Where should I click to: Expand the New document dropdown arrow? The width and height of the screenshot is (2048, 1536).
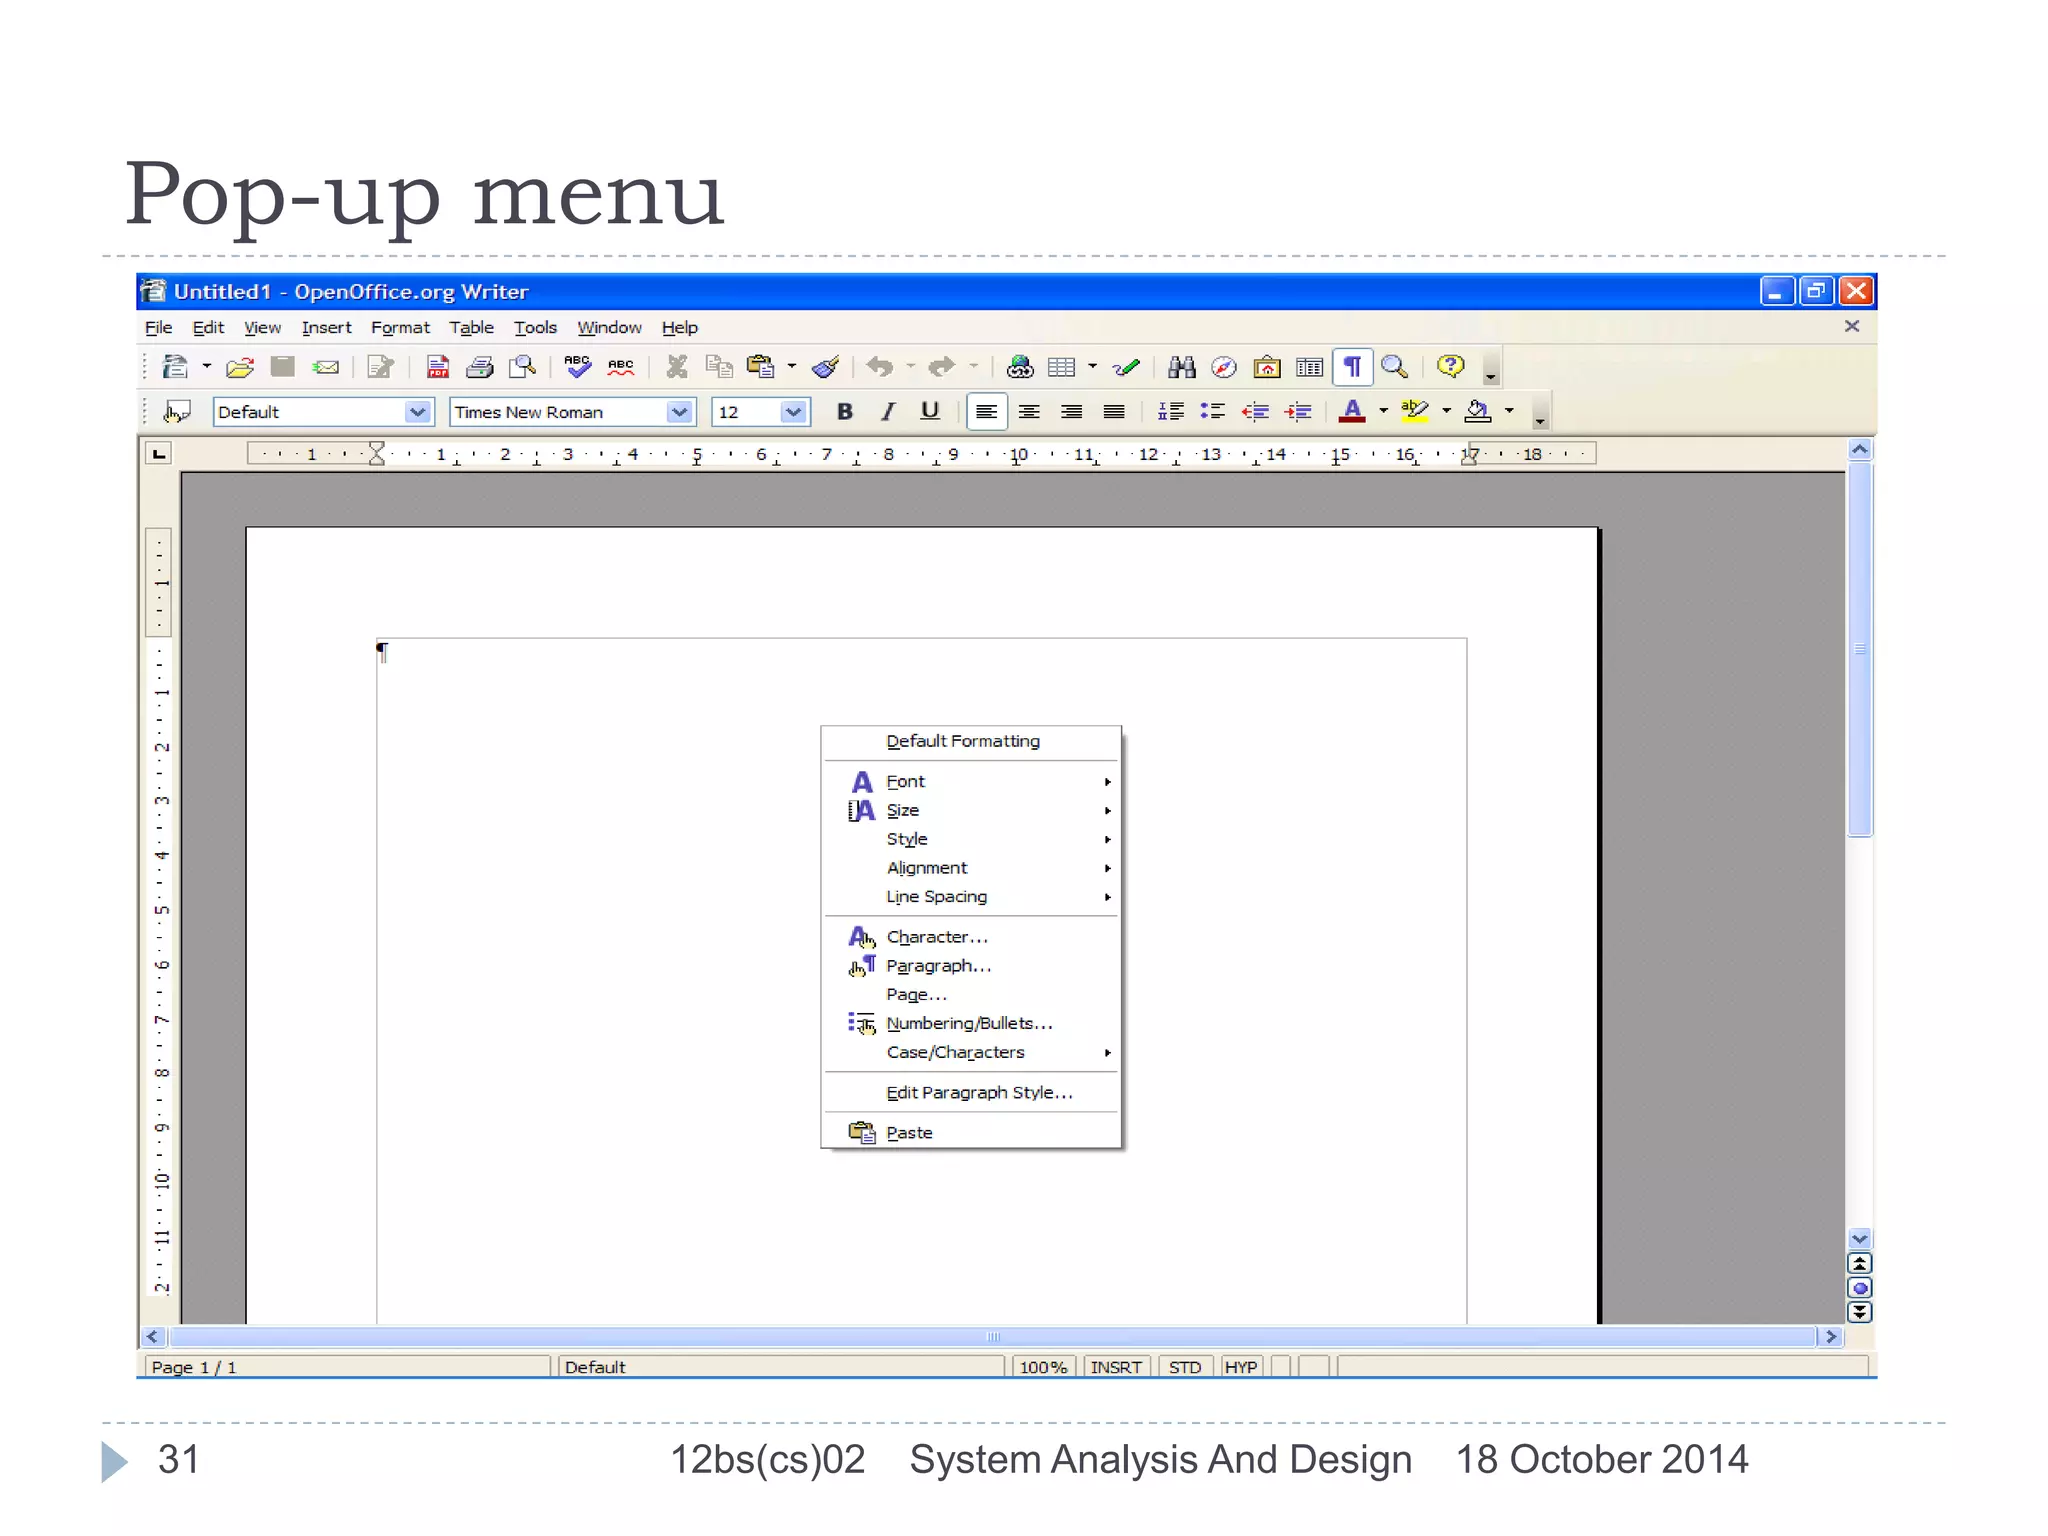click(207, 367)
